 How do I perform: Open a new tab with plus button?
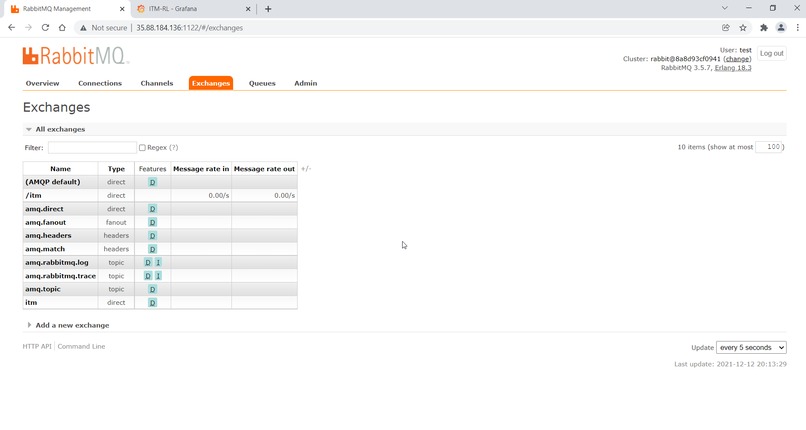[268, 9]
